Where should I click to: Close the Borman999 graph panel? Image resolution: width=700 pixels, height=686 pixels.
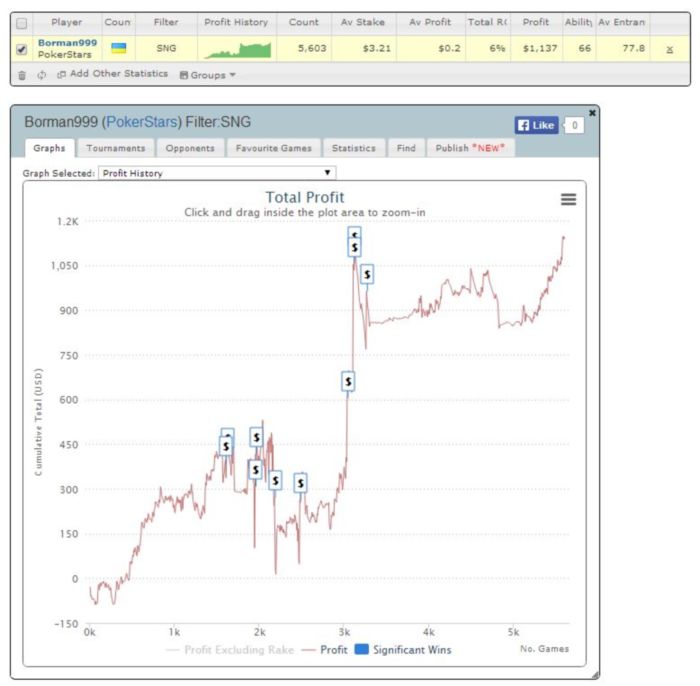pyautogui.click(x=592, y=113)
